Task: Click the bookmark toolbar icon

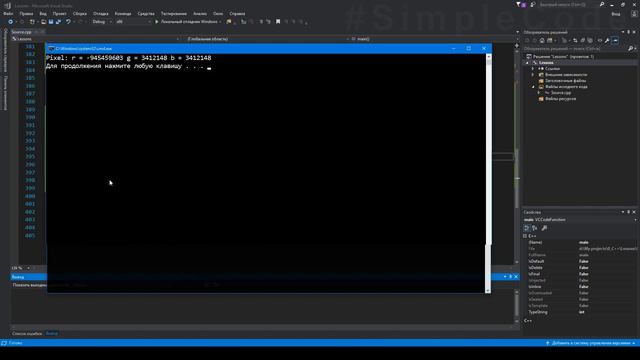Action: pyautogui.click(x=278, y=22)
